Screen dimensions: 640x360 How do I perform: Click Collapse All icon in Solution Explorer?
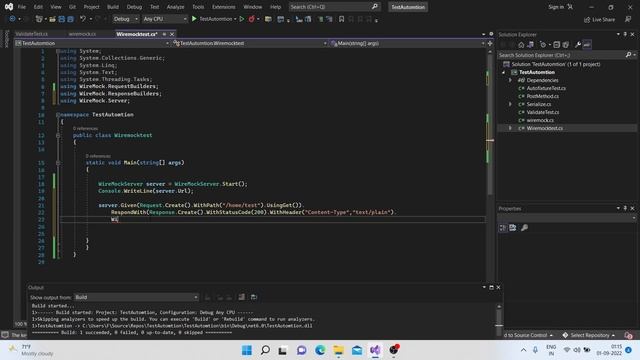(556, 44)
